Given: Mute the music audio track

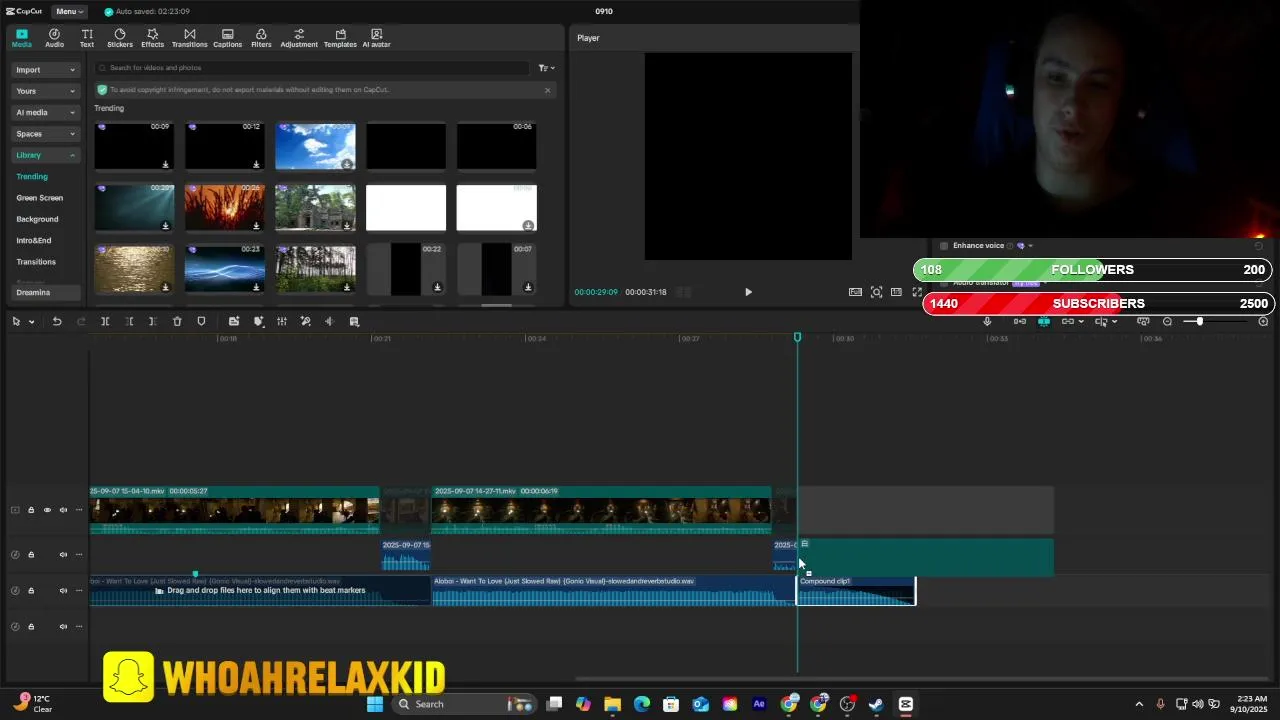Looking at the screenshot, I should tap(63, 590).
